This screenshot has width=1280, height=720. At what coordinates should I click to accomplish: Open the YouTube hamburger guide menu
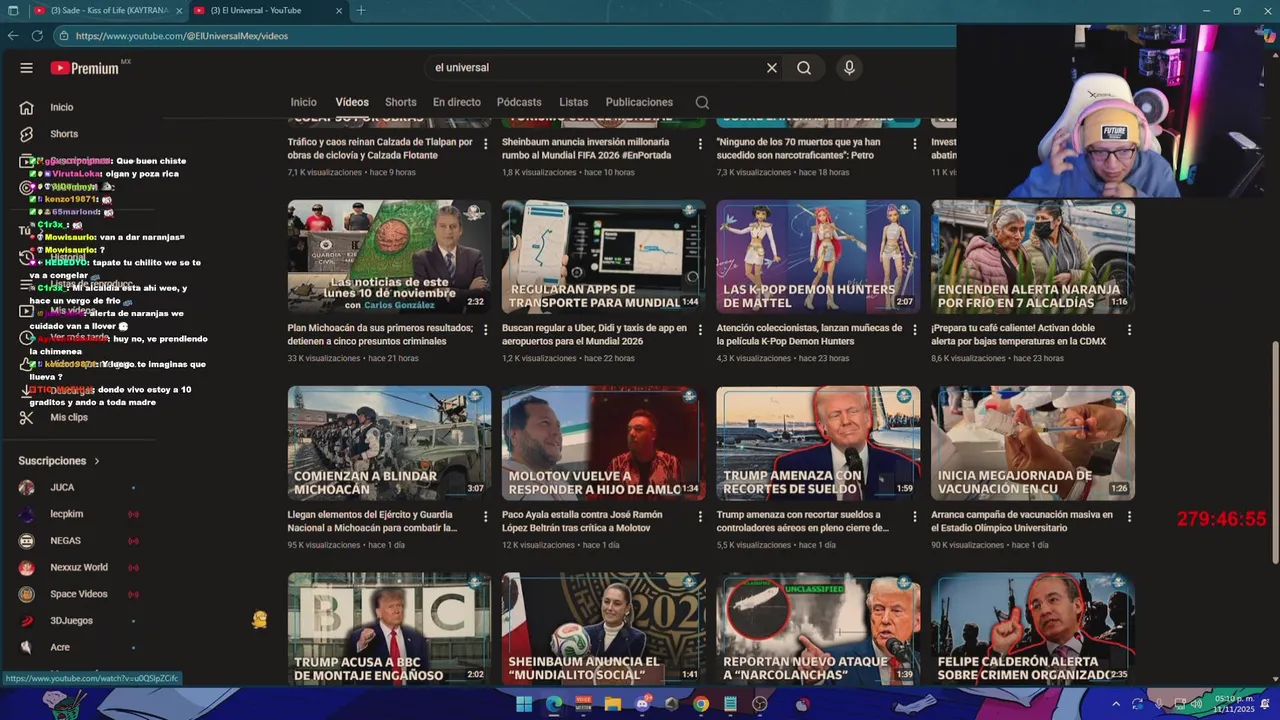point(27,68)
